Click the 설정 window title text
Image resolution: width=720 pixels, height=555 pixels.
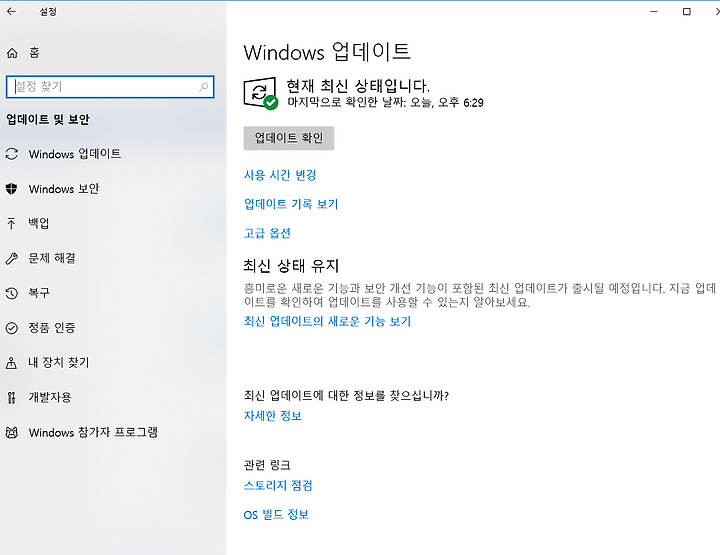click(x=48, y=11)
